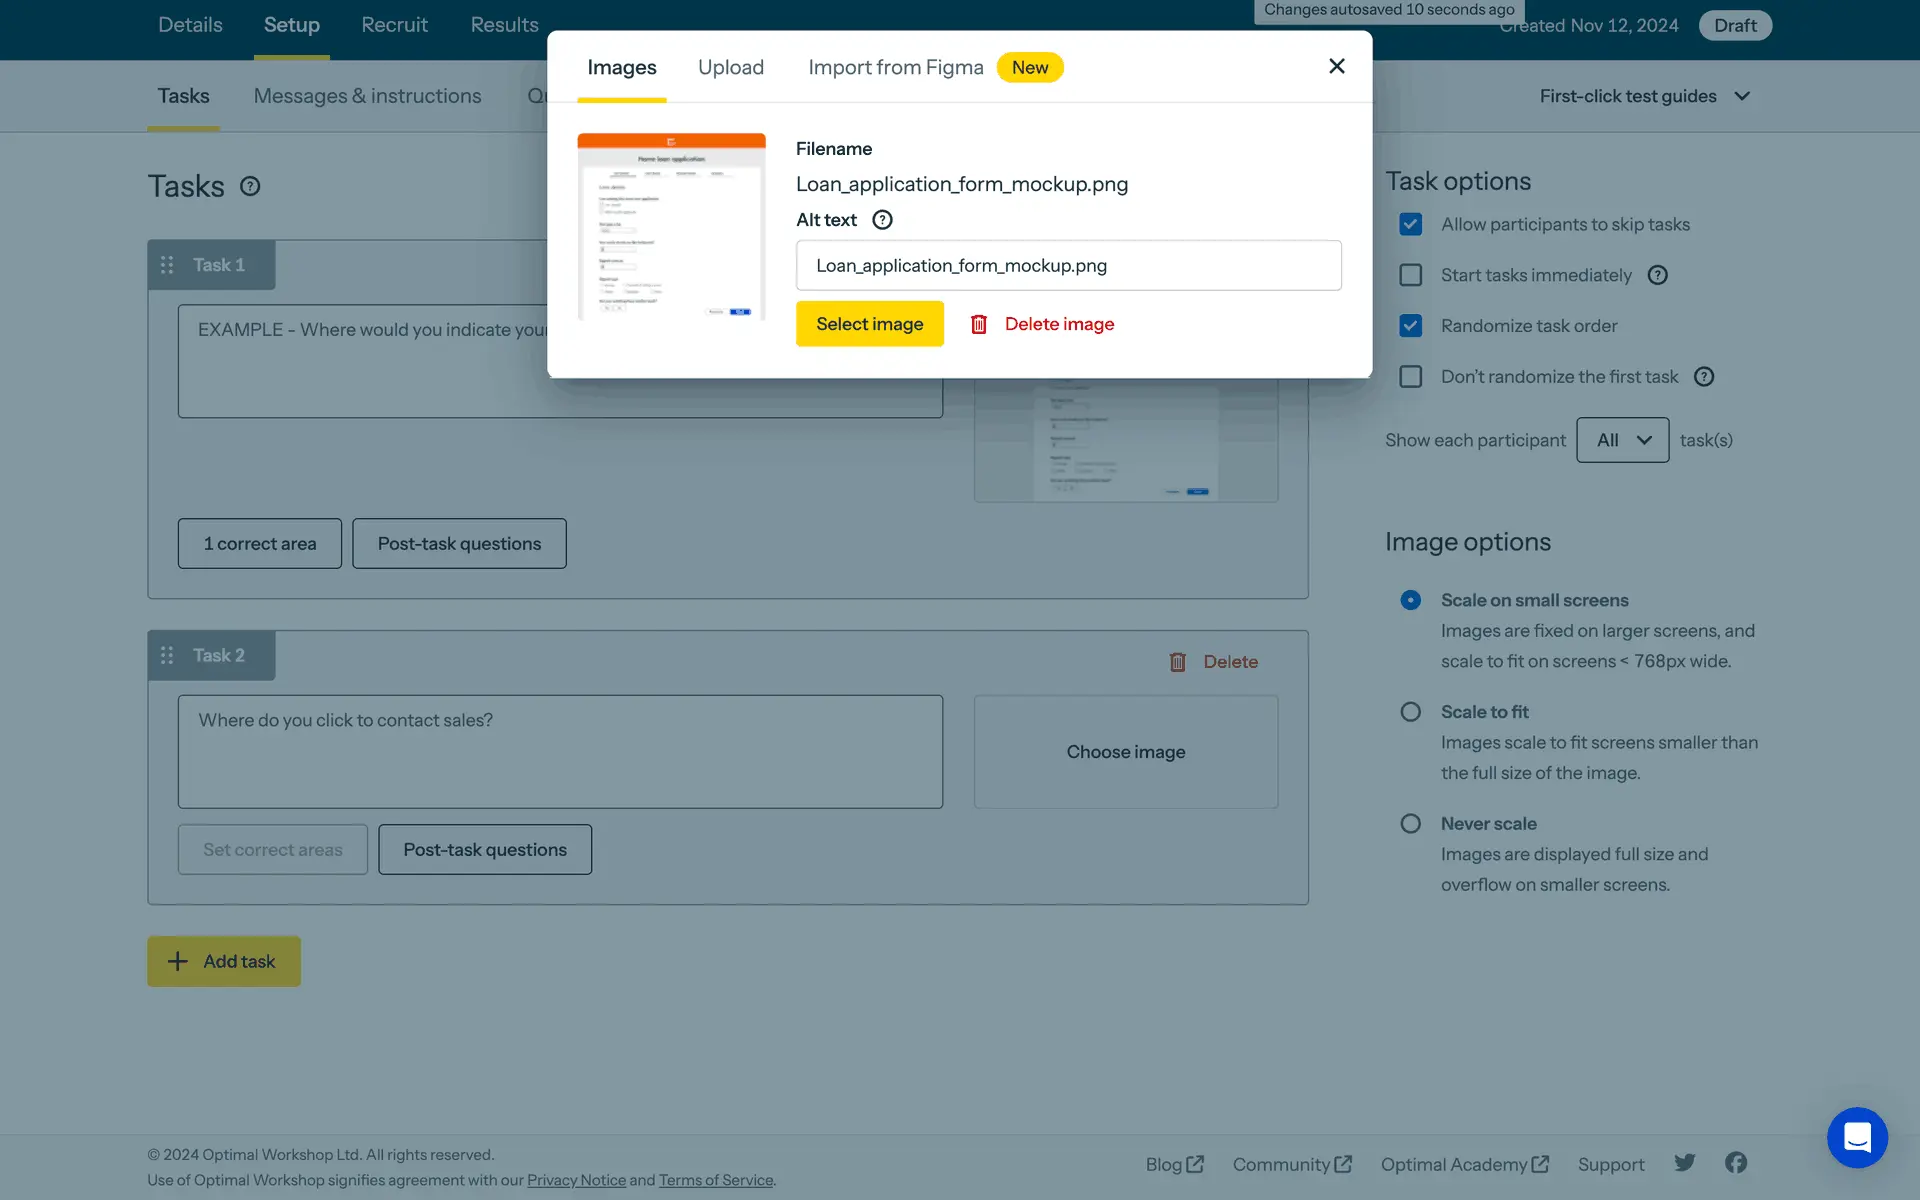The width and height of the screenshot is (1920, 1200).
Task: Click the Task 2 drag handle icon
Action: (167, 655)
